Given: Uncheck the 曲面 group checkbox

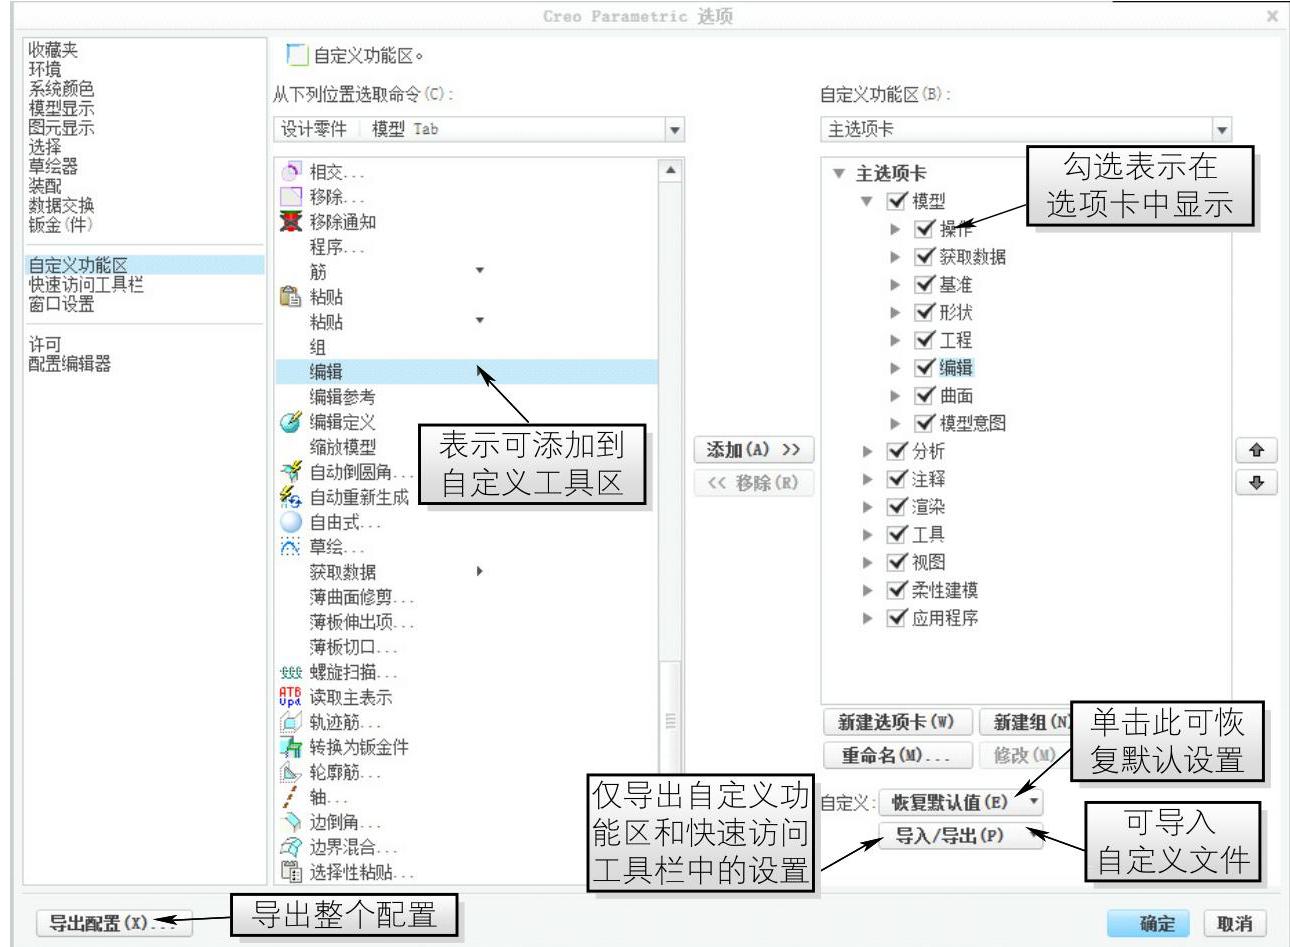Looking at the screenshot, I should (925, 396).
